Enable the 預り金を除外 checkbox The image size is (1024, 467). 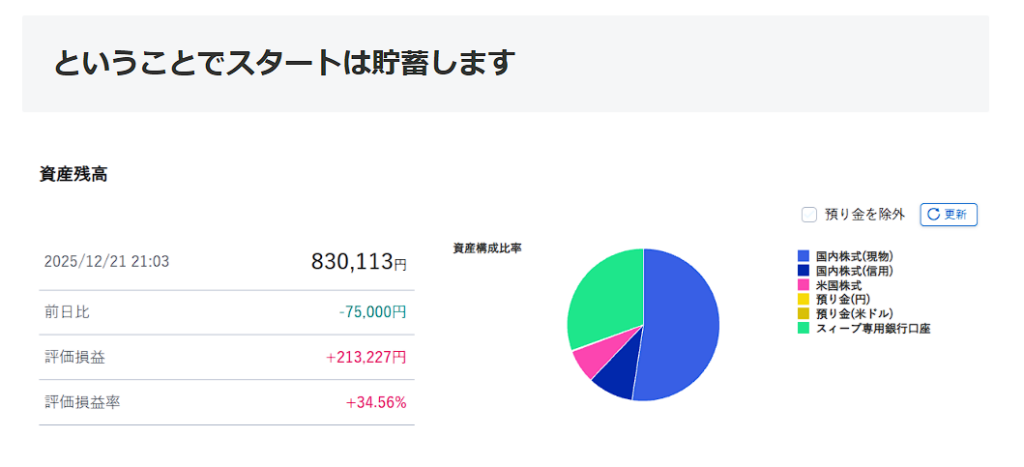pyautogui.click(x=809, y=214)
